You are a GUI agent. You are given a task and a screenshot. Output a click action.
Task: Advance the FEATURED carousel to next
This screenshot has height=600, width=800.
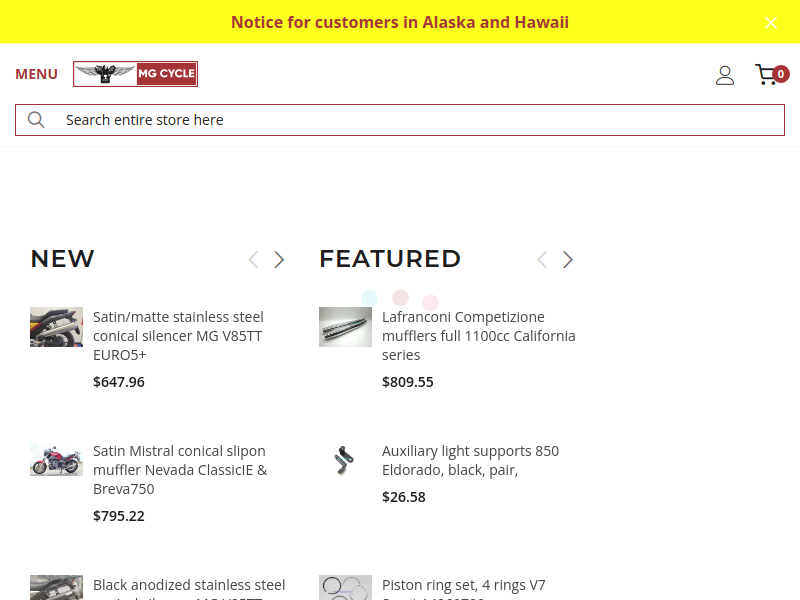pos(567,260)
